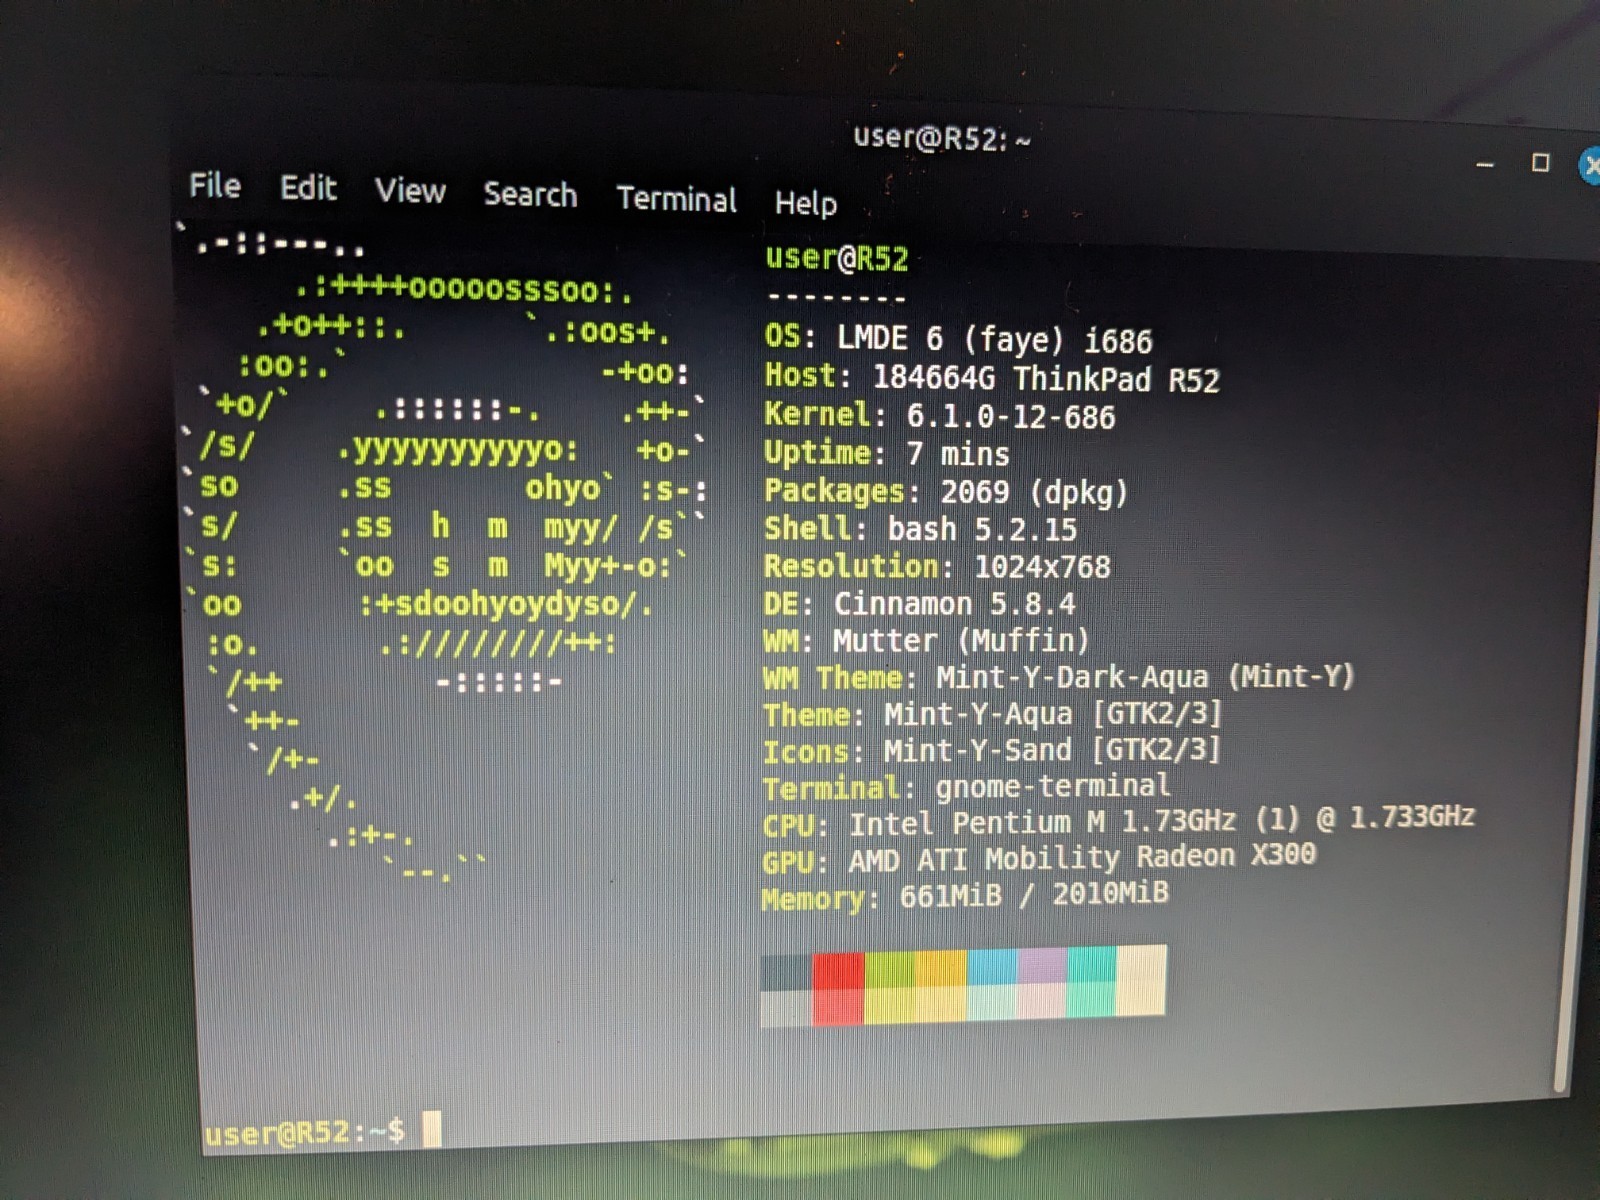Screen dimensions: 1600x1200
Task: Click the "Memory: 661MiB / 2010MiB" line
Action: (965, 896)
